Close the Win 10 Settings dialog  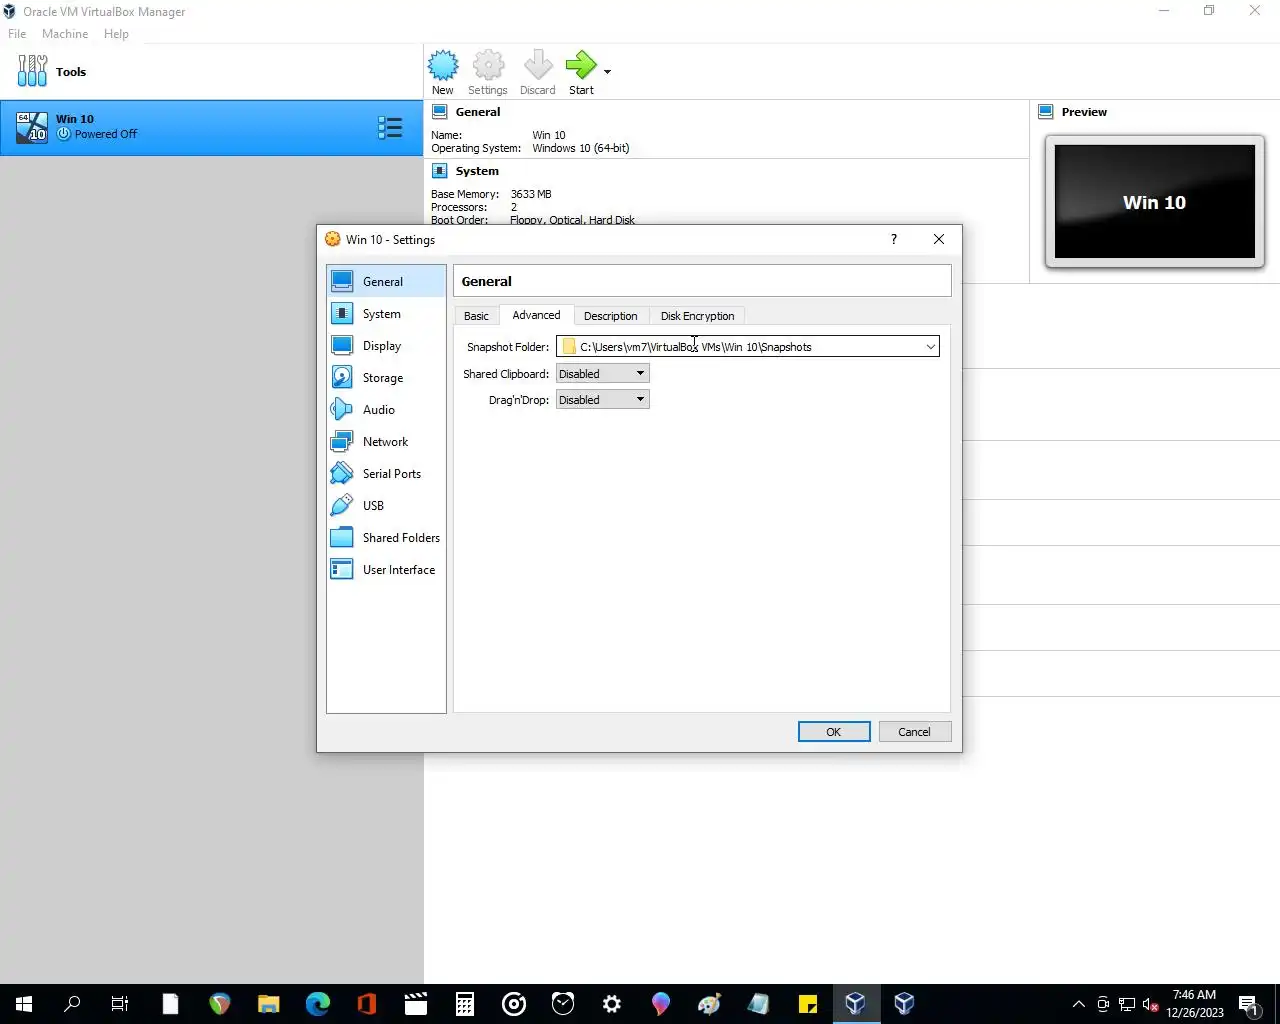(938, 239)
